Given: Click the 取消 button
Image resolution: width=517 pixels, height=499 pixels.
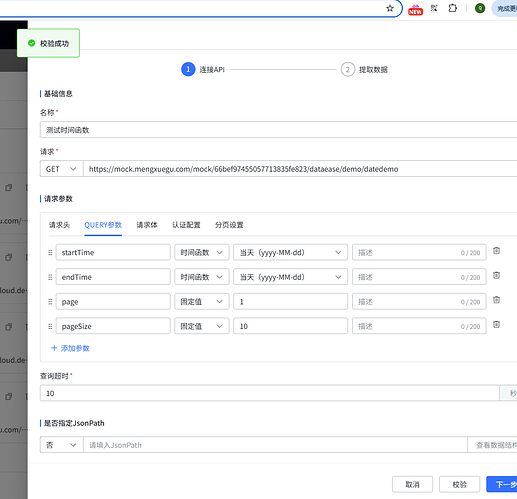Looking at the screenshot, I should [x=412, y=484].
